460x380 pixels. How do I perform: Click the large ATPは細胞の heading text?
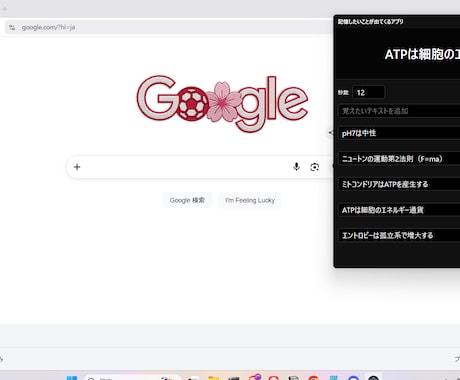point(422,54)
